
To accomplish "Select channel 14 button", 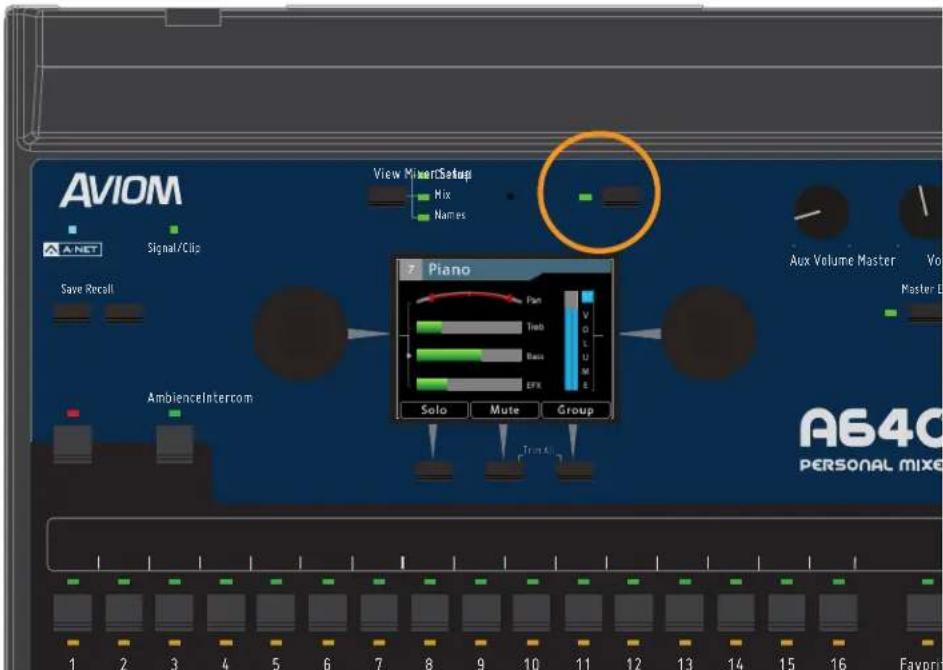I will click(x=736, y=613).
